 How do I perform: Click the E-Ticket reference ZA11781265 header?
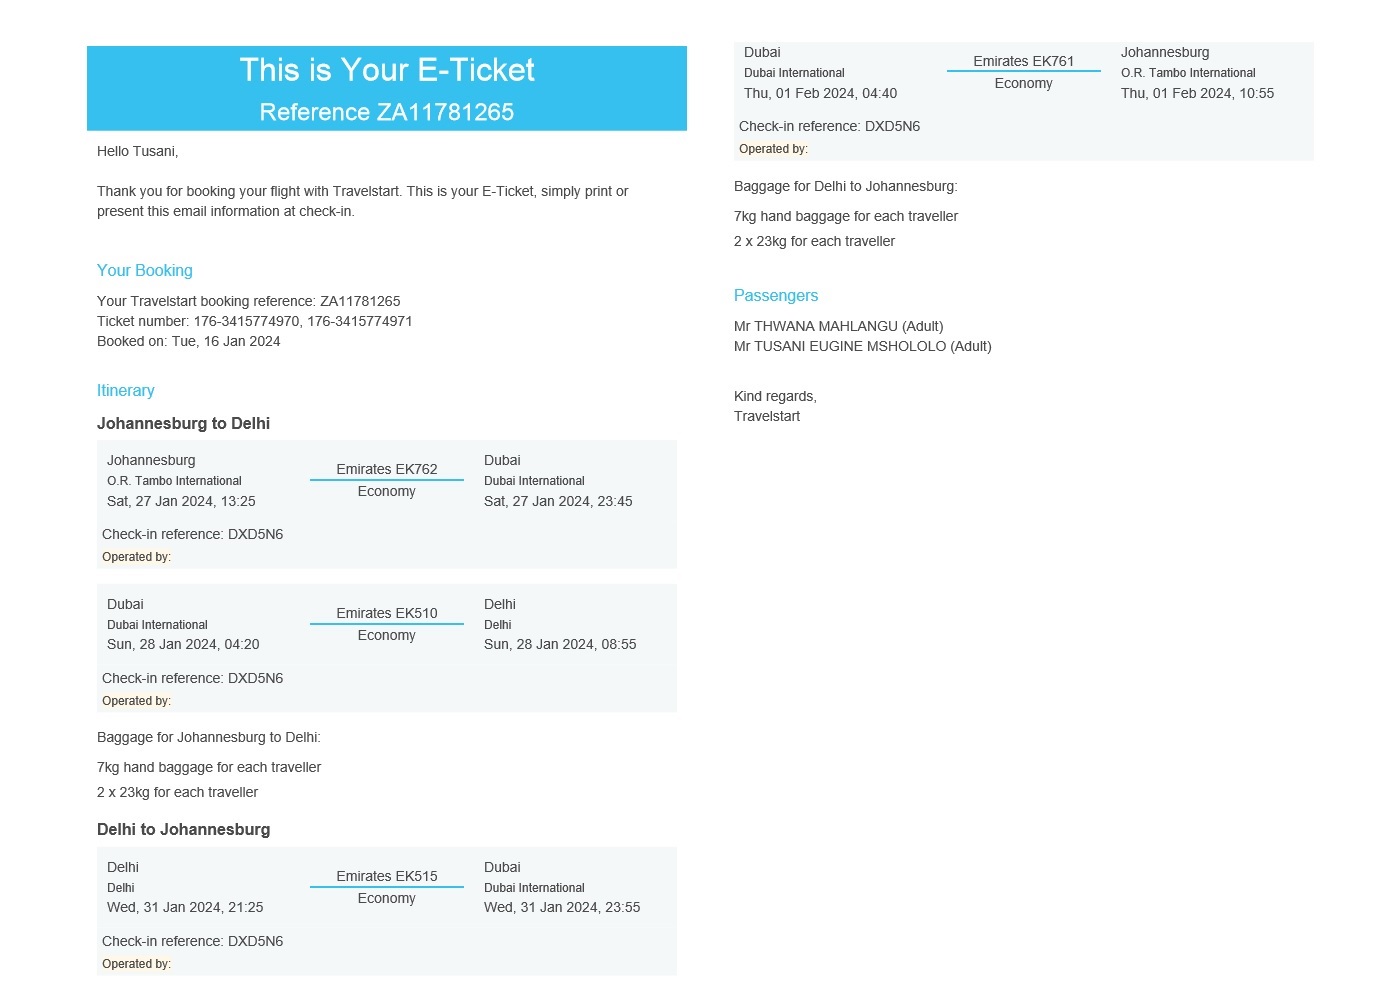point(386,112)
